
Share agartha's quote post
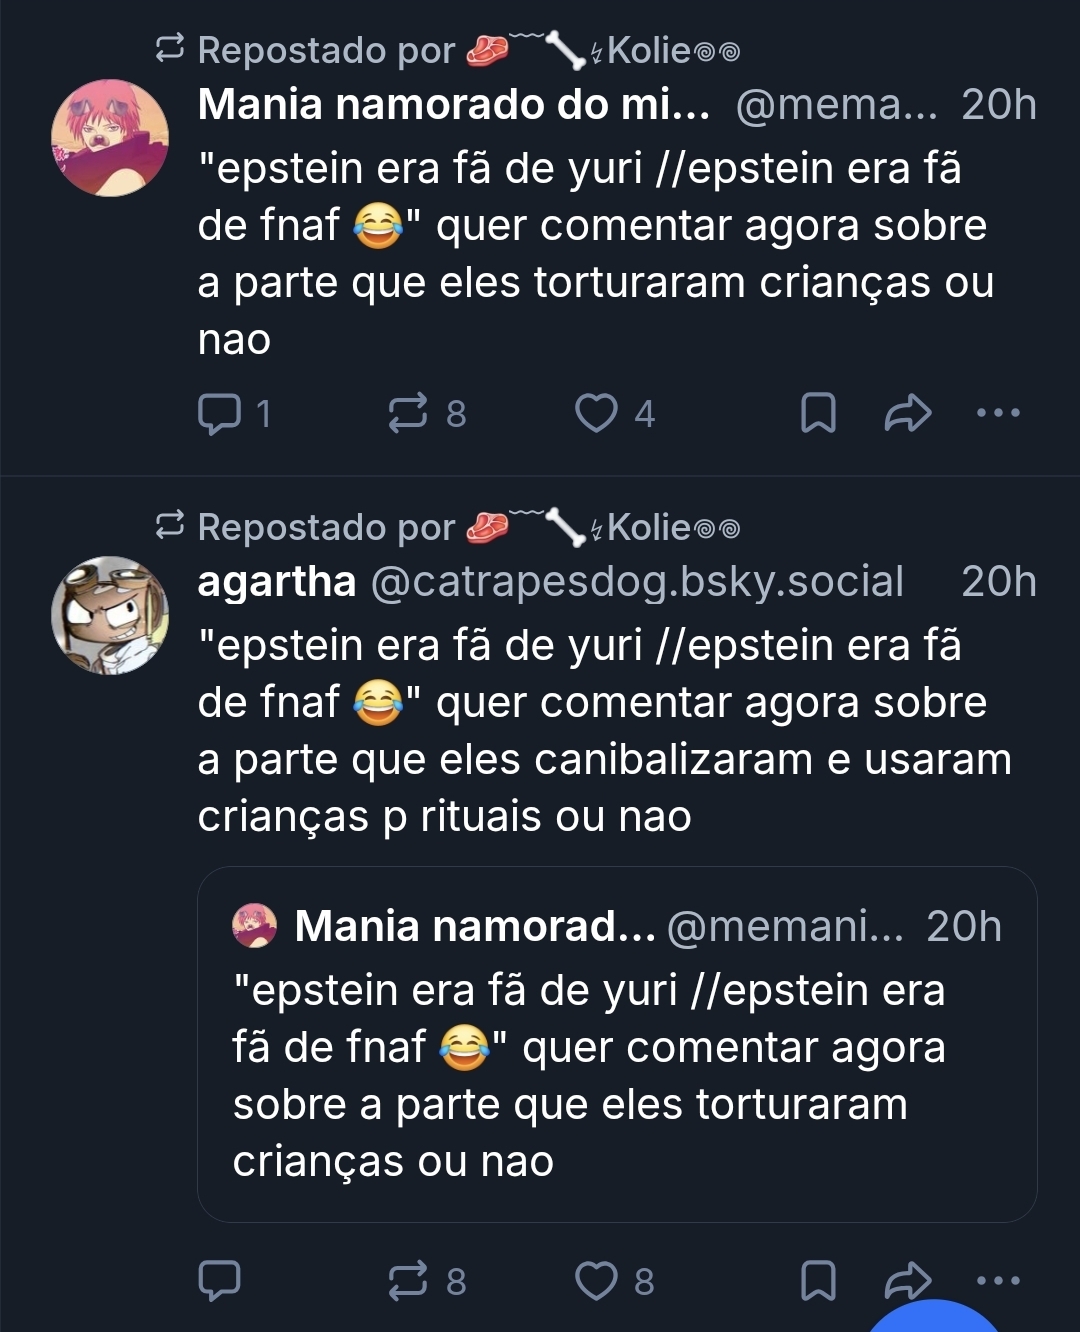(907, 1278)
